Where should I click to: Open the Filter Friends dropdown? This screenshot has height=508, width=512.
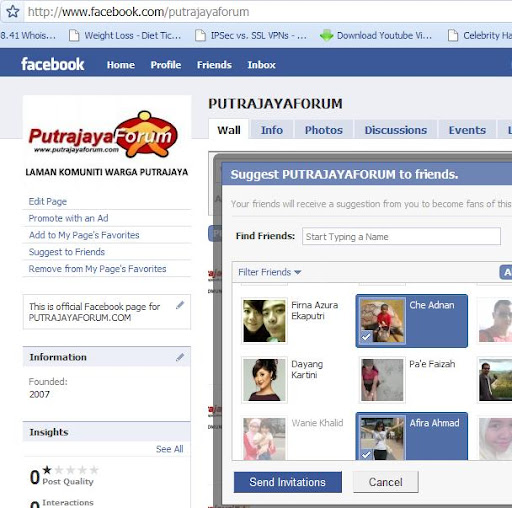(269, 272)
